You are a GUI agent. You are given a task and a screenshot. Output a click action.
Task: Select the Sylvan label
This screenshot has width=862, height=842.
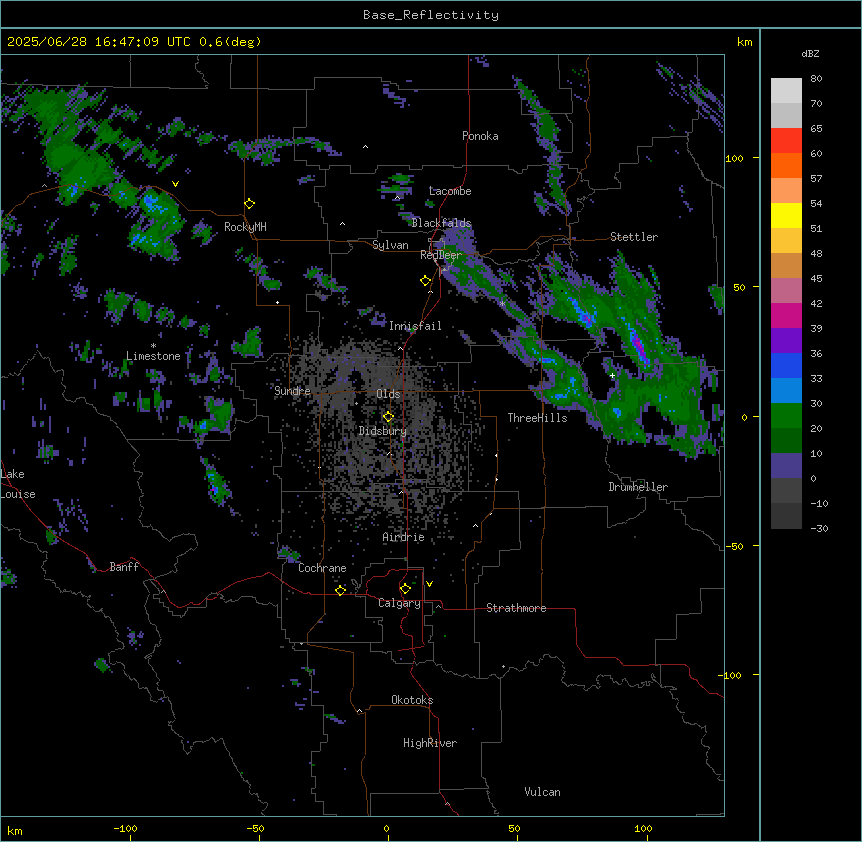390,245
